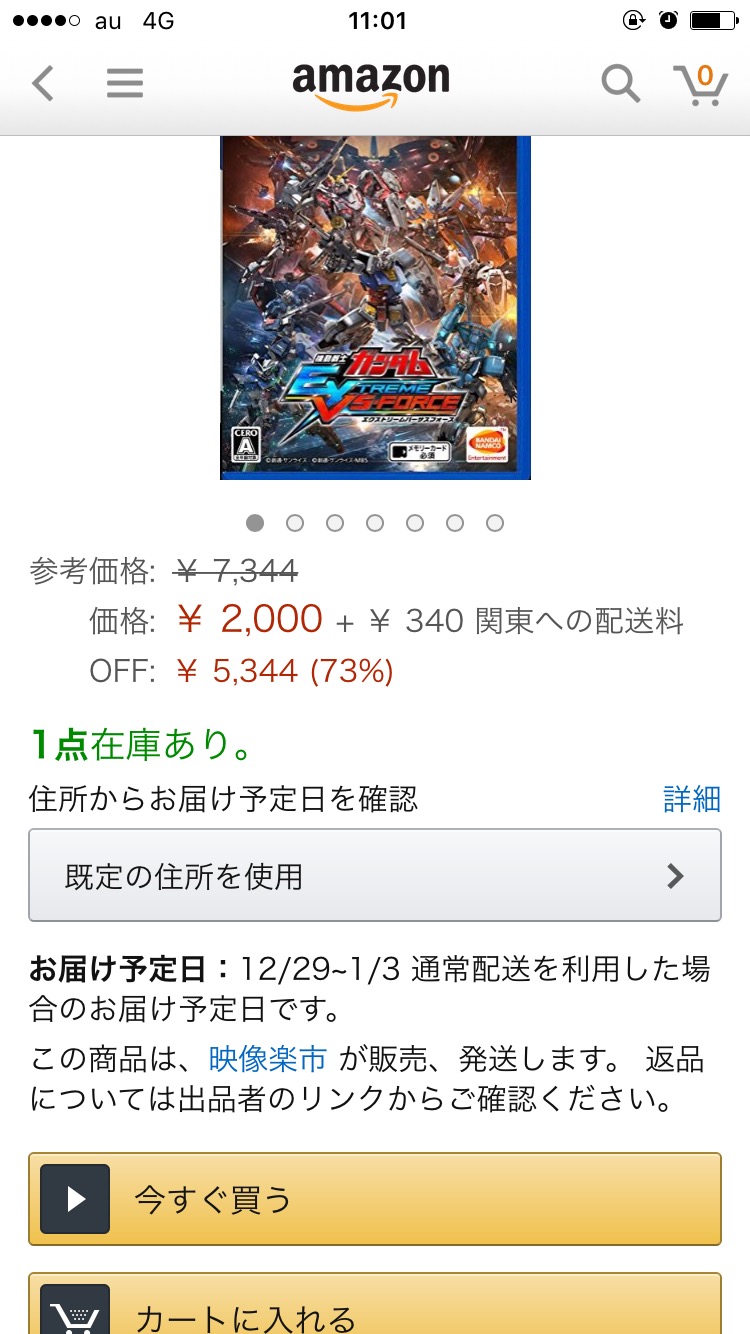Select the last image pagination dot
The width and height of the screenshot is (750, 1334).
tap(495, 522)
